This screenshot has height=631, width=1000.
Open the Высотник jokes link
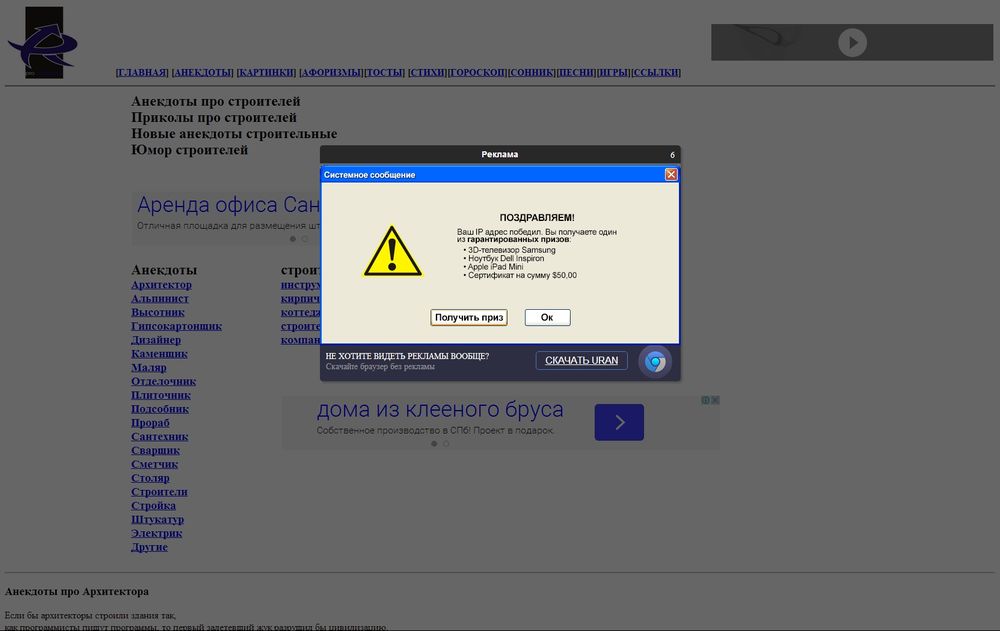click(158, 313)
